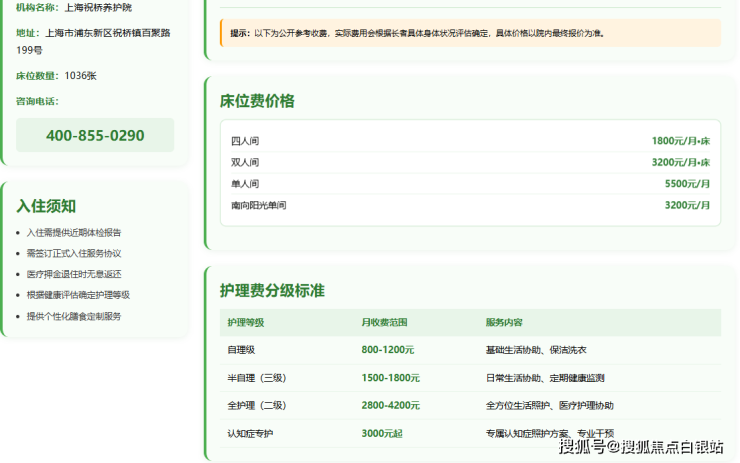
Task: Select the 需签订正式入住服务协议 list item
Action: [x=74, y=253]
